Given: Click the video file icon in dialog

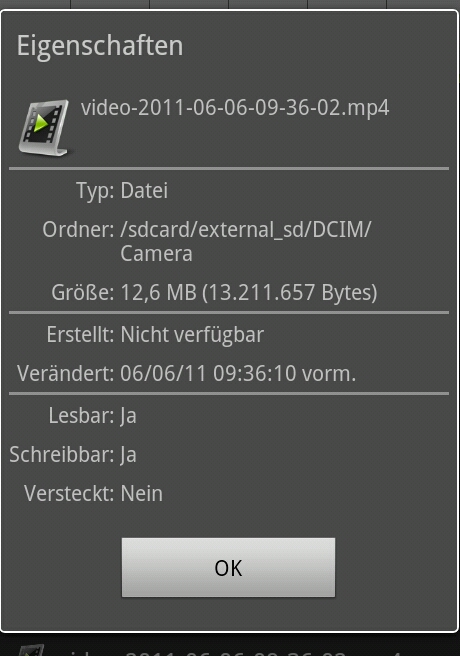Looking at the screenshot, I should click(x=44, y=128).
